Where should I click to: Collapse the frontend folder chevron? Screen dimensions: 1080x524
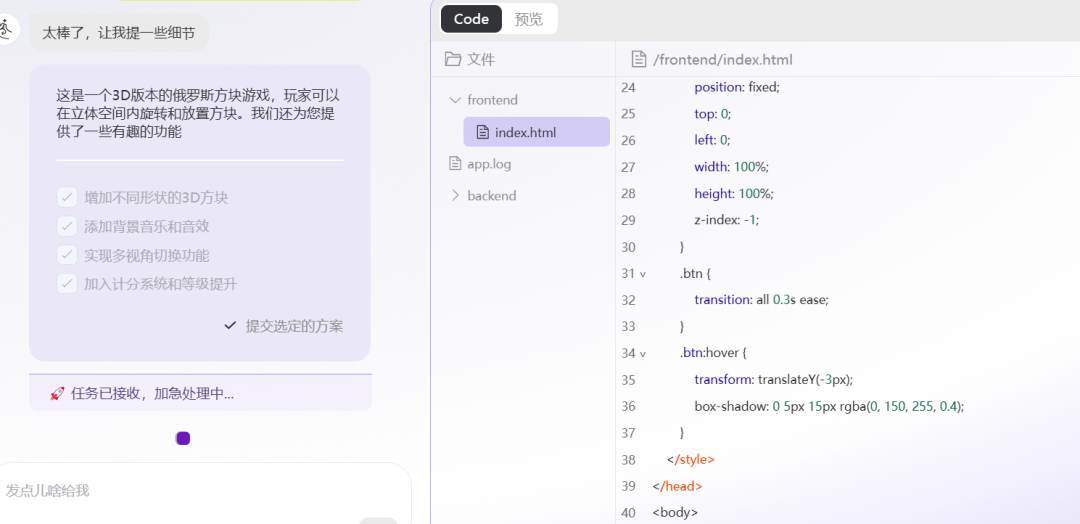click(x=455, y=100)
